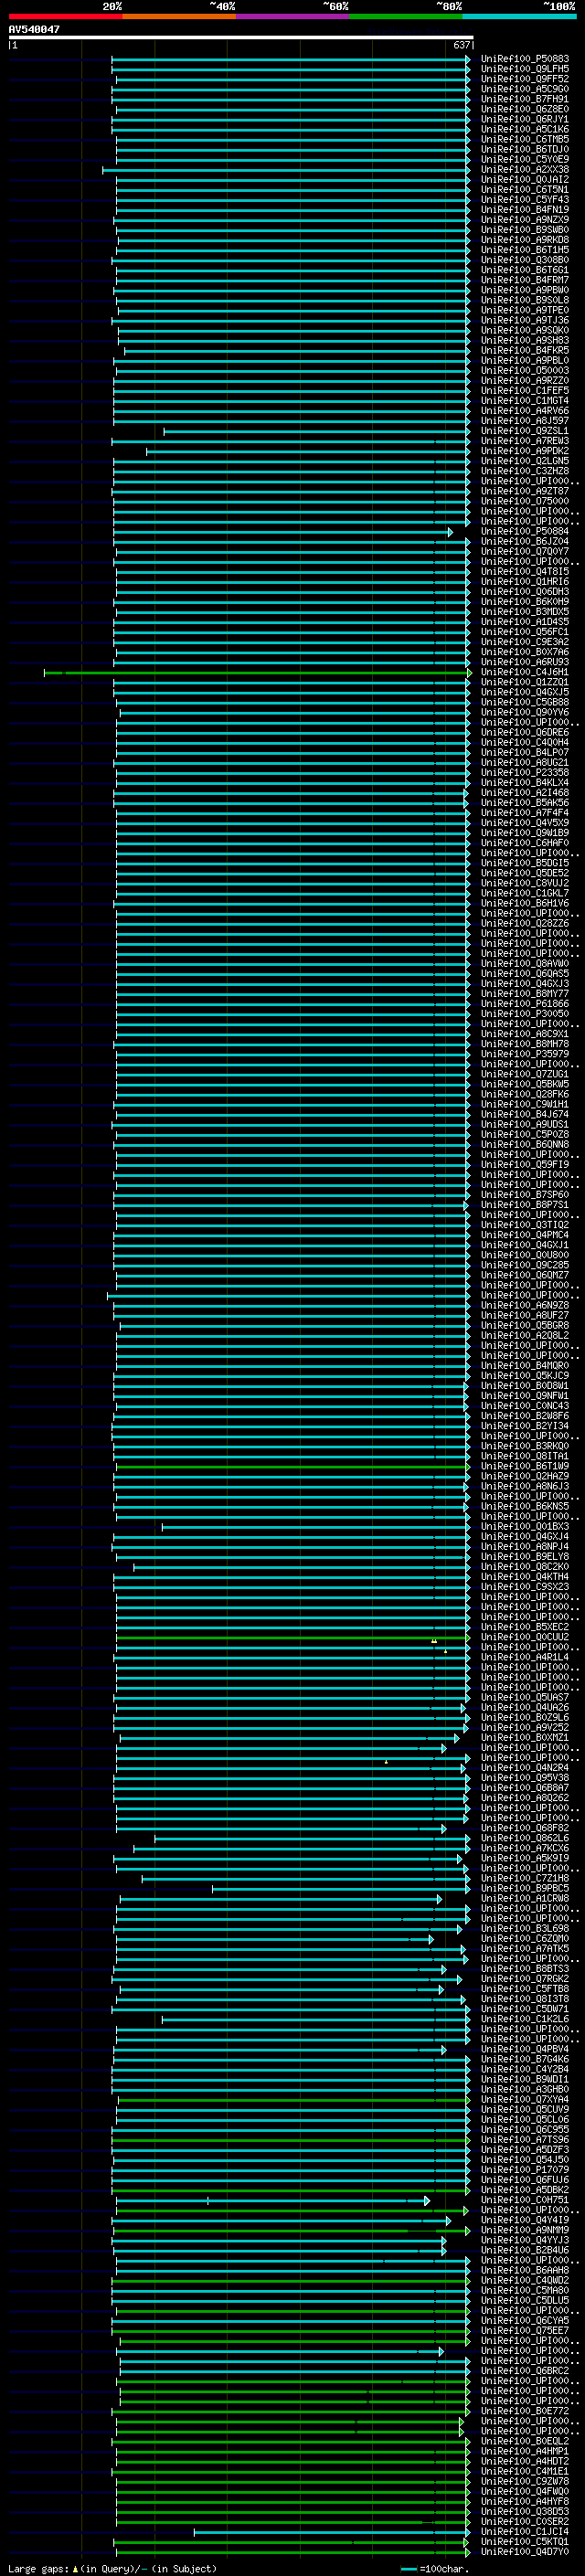
Task: Open hit UniRef100_B7FH91
Action: [525, 99]
